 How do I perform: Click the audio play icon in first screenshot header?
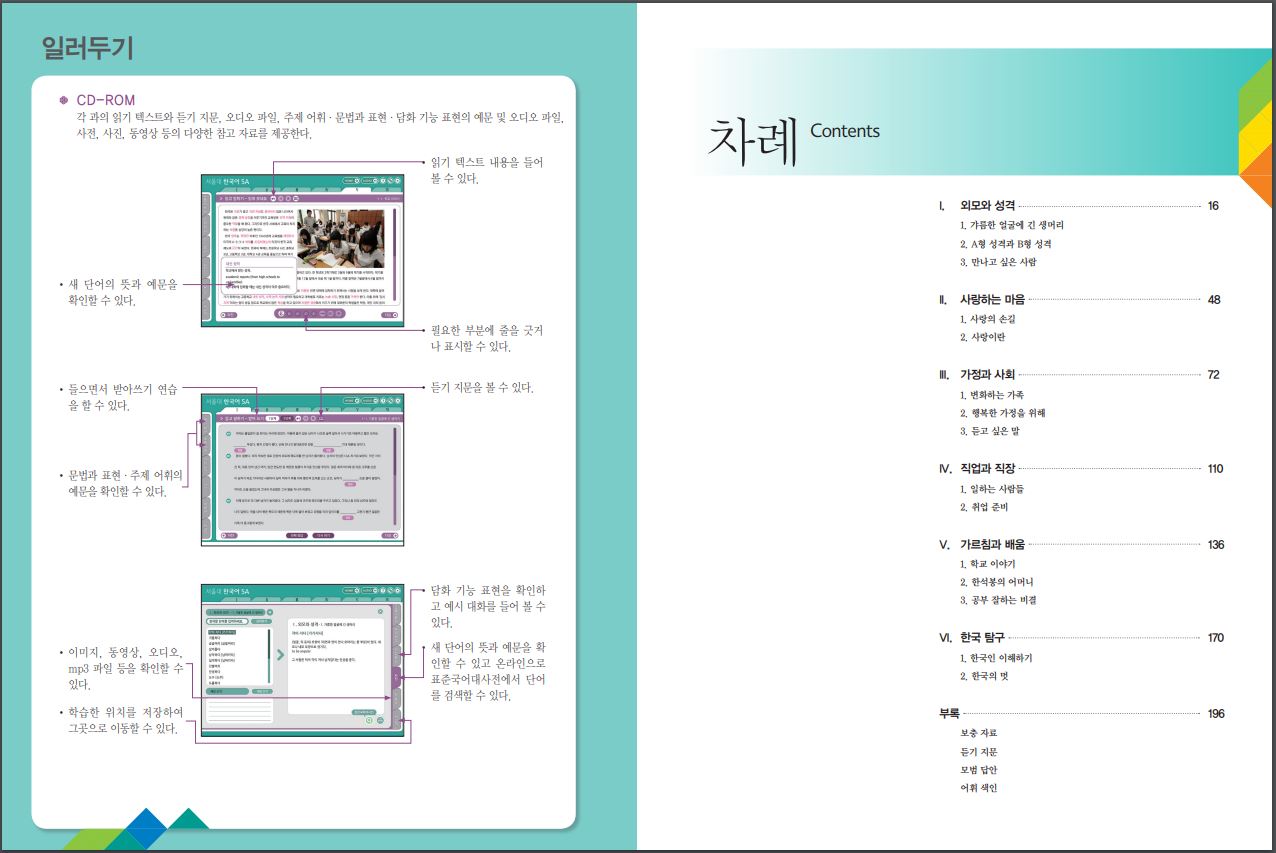click(x=271, y=198)
